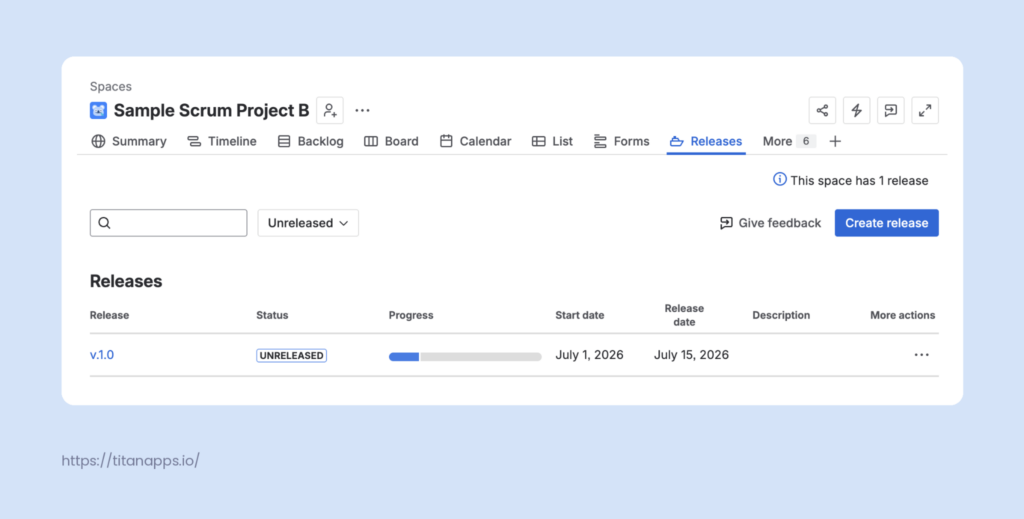The image size is (1024, 519).
Task: Click the Sample Scrum Project B title
Action: click(211, 110)
